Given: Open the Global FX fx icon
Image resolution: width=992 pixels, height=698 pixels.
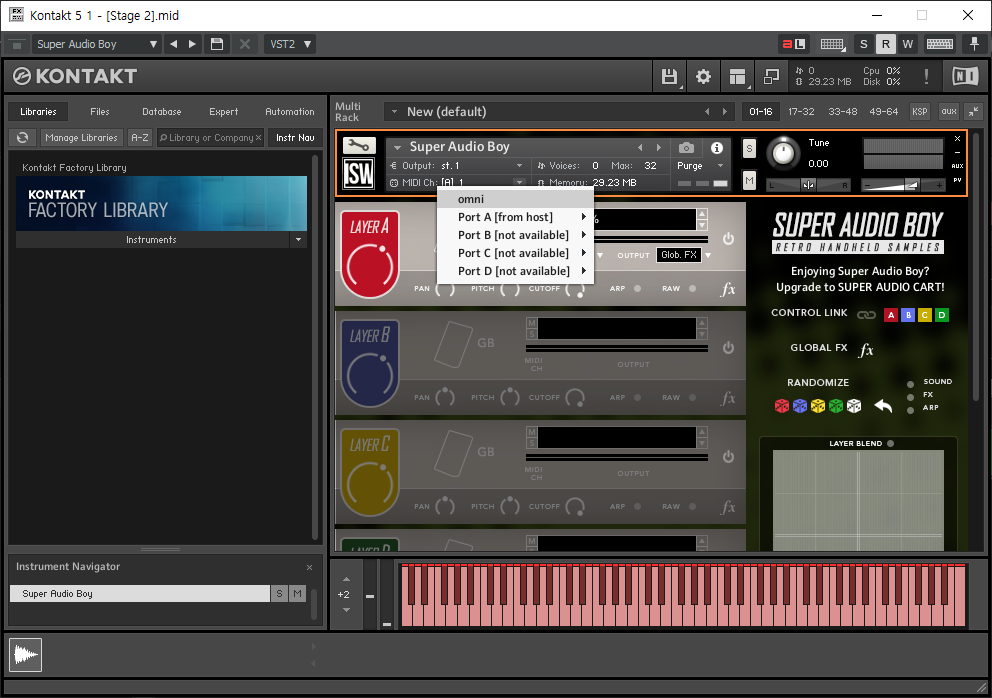Looking at the screenshot, I should 866,349.
